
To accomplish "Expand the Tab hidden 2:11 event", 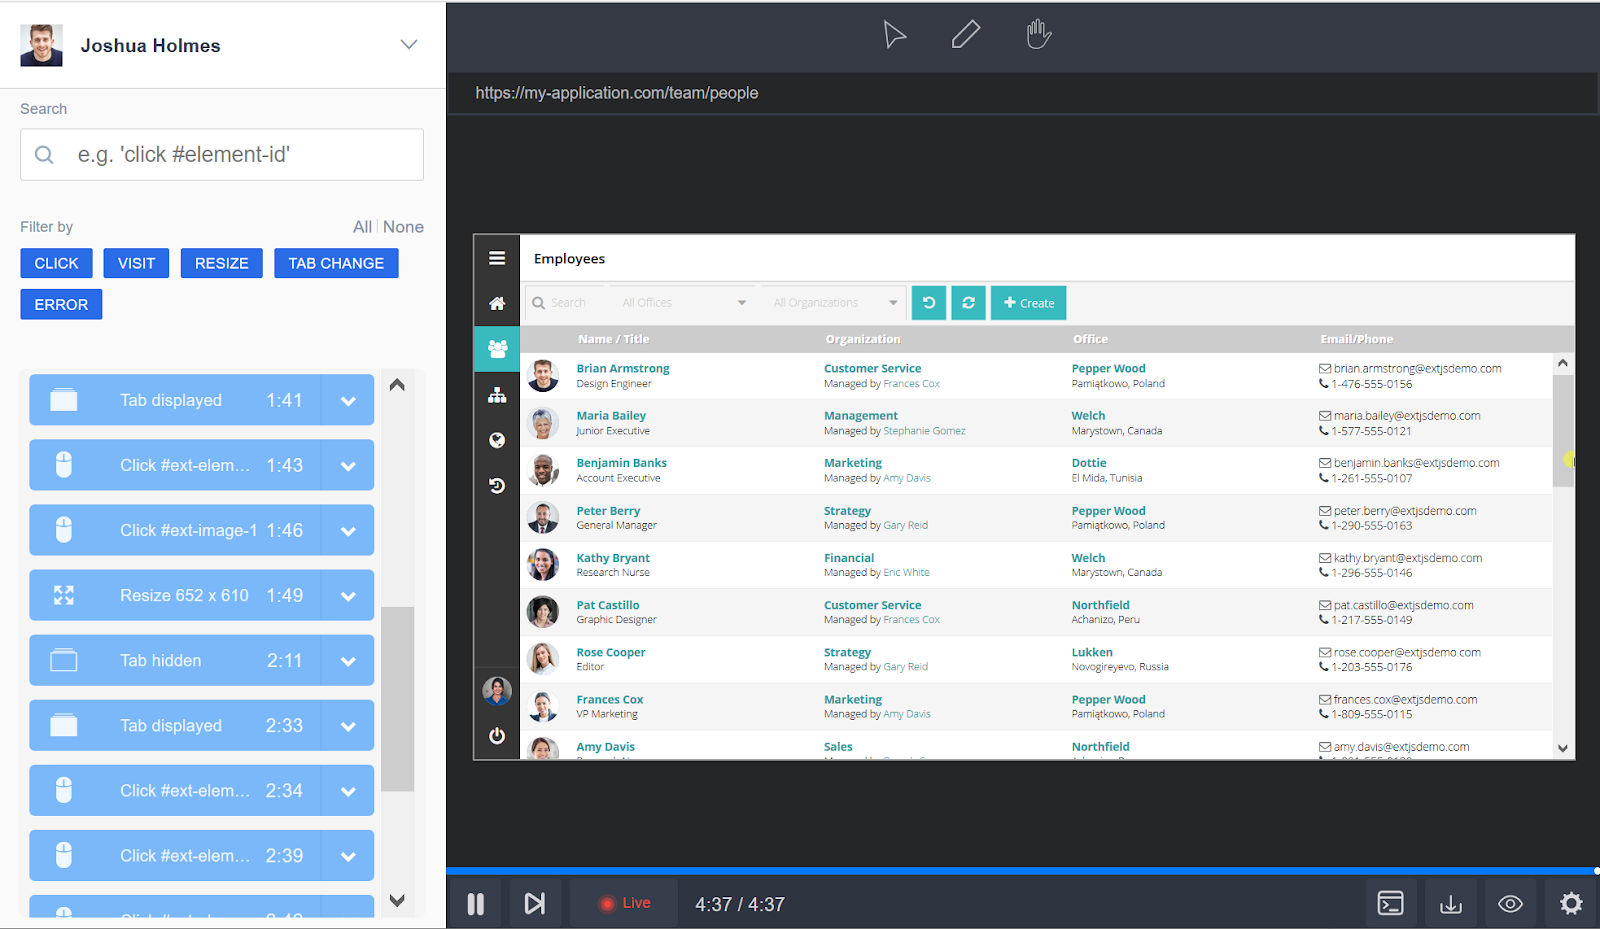I will click(x=348, y=660).
